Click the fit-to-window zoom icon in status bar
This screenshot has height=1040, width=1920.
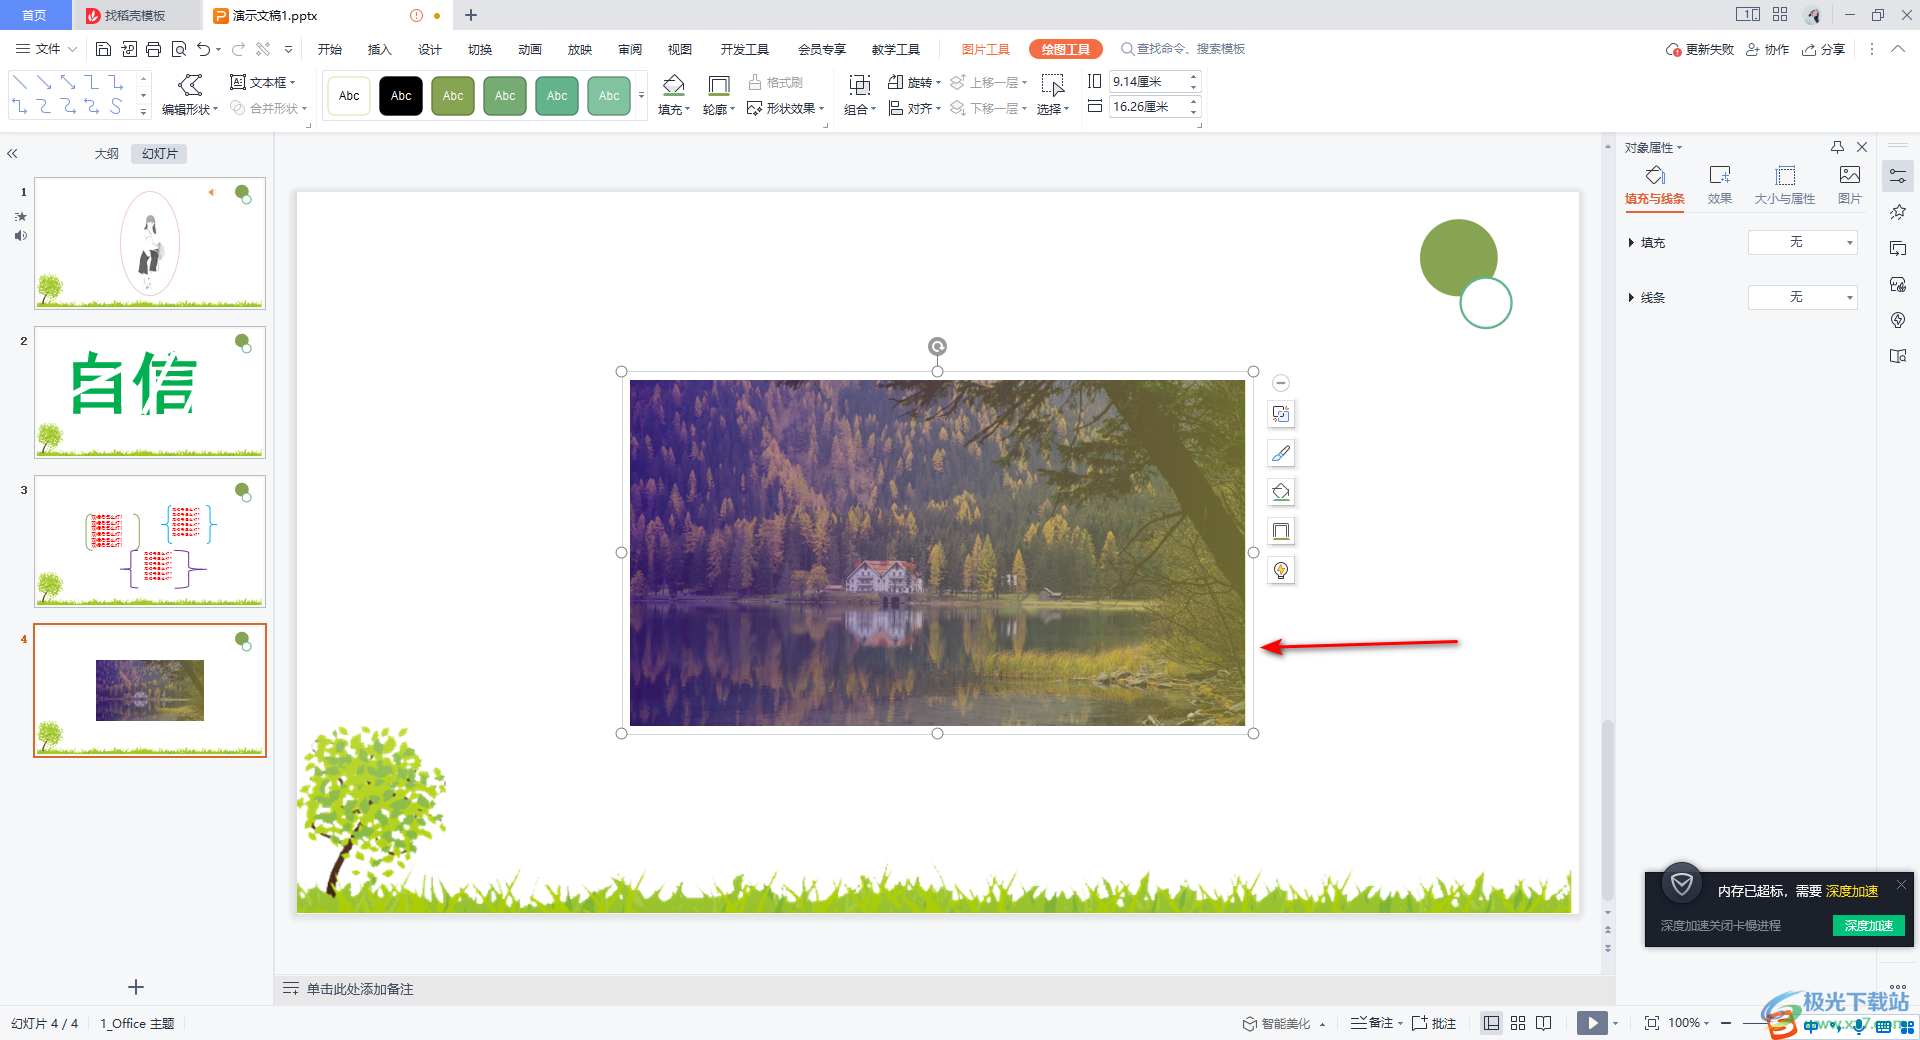coord(1652,1023)
